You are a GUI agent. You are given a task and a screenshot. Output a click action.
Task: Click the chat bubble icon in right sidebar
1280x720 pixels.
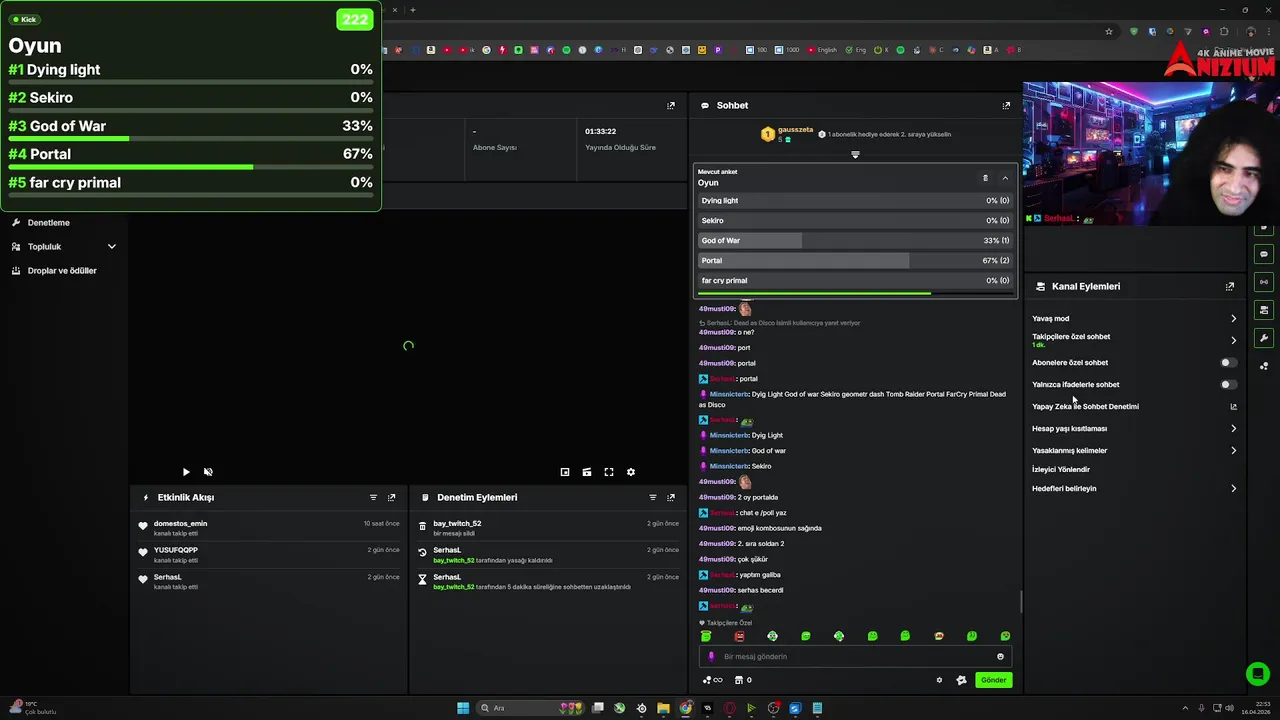[x=1264, y=254]
